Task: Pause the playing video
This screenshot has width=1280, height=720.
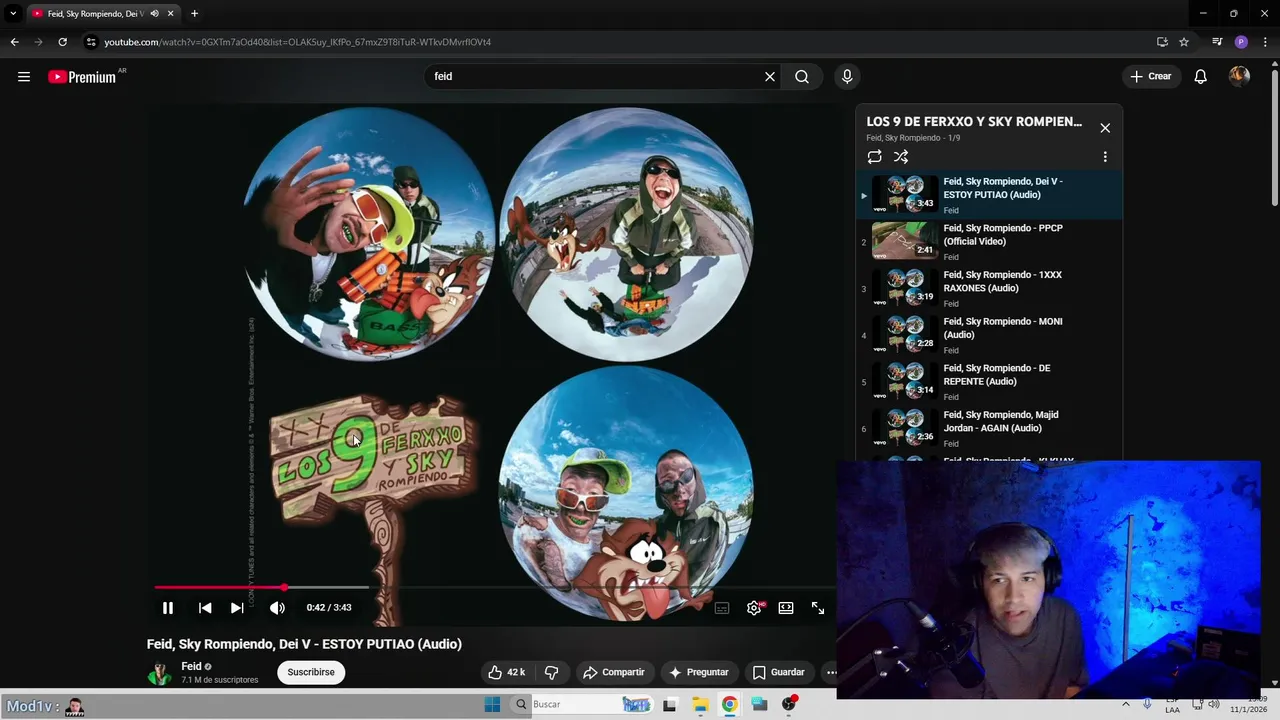Action: click(x=168, y=608)
